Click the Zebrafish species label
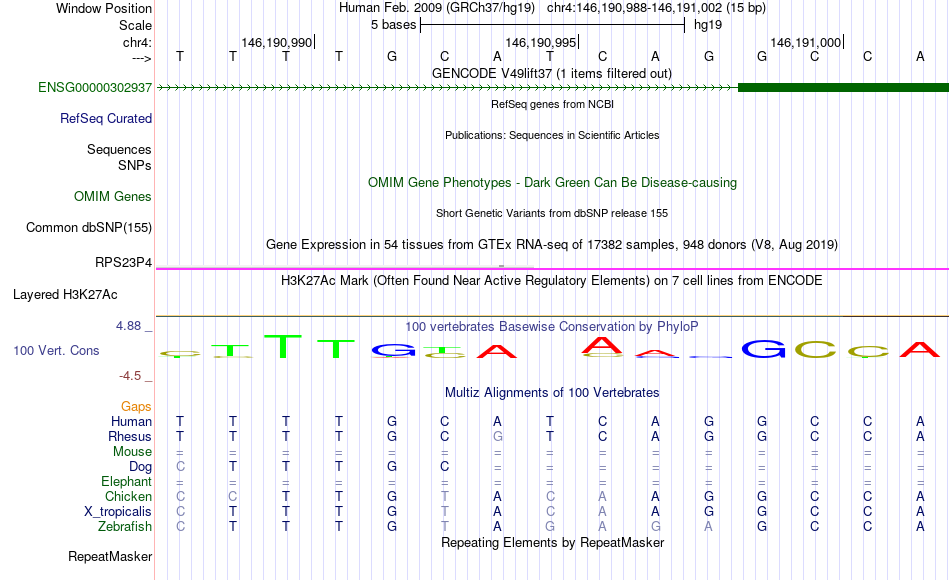Viewport: 950px width, 580px height. 125,526
